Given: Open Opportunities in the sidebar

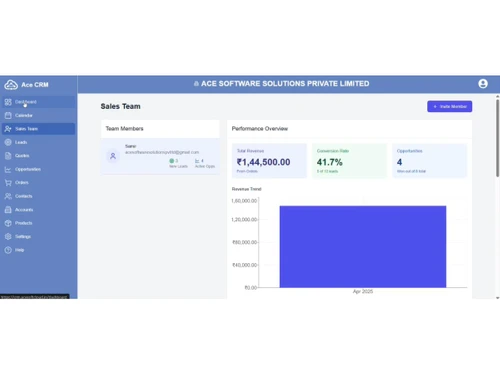Looking at the screenshot, I should (x=38, y=169).
